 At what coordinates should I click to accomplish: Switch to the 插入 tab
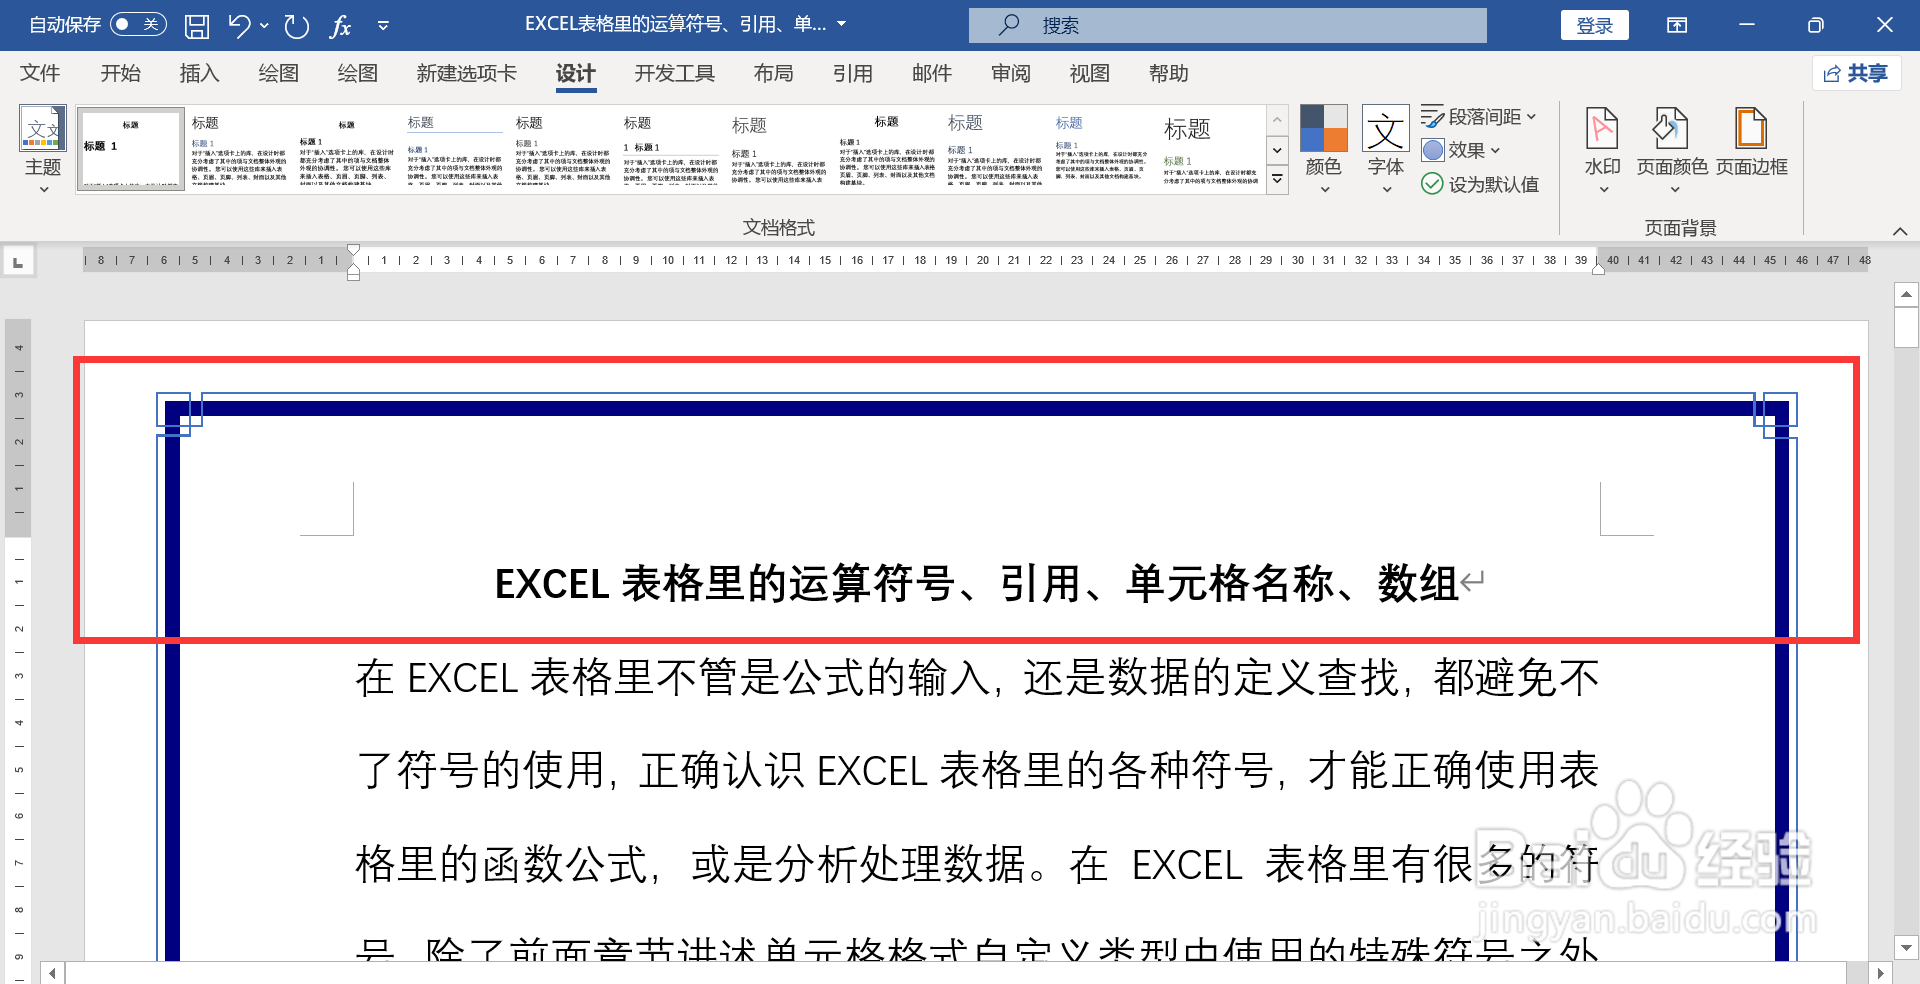[199, 73]
